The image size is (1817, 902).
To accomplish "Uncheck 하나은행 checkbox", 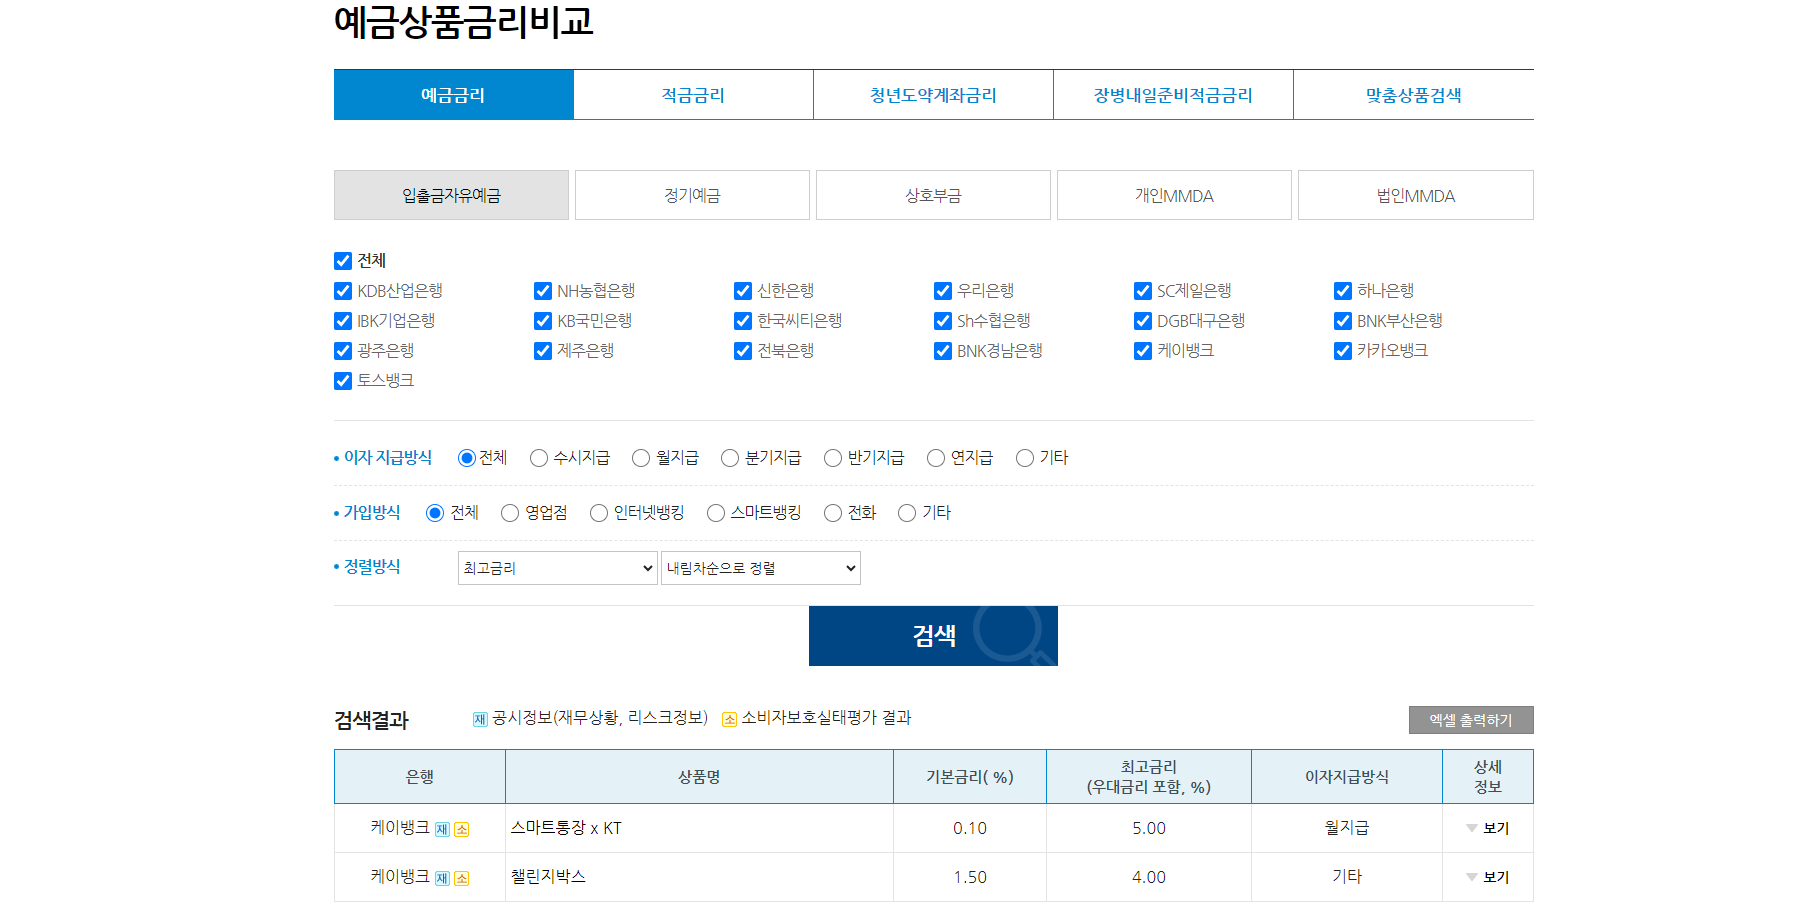I will (x=1343, y=291).
